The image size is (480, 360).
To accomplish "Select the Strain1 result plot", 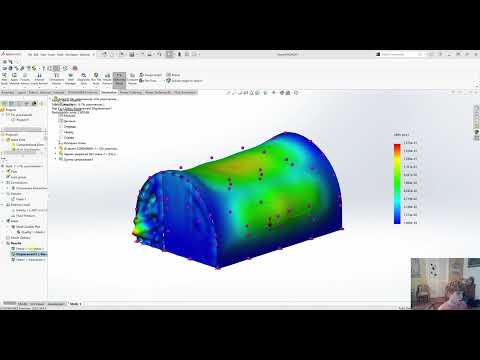I will pyautogui.click(x=29, y=259).
